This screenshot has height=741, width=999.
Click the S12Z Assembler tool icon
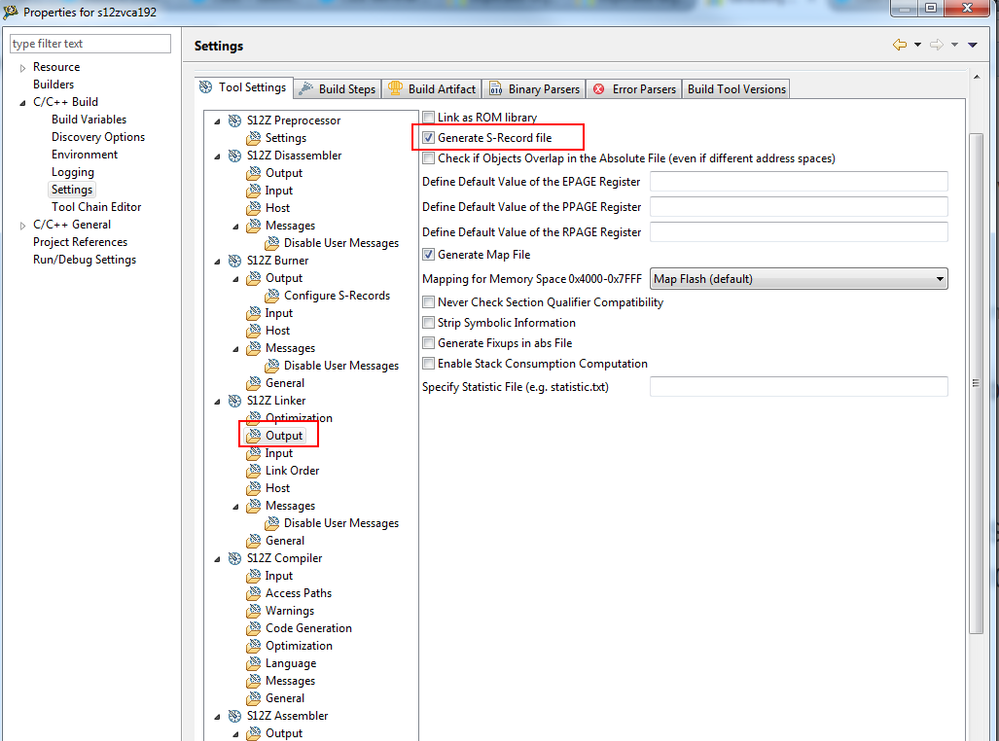[x=235, y=716]
